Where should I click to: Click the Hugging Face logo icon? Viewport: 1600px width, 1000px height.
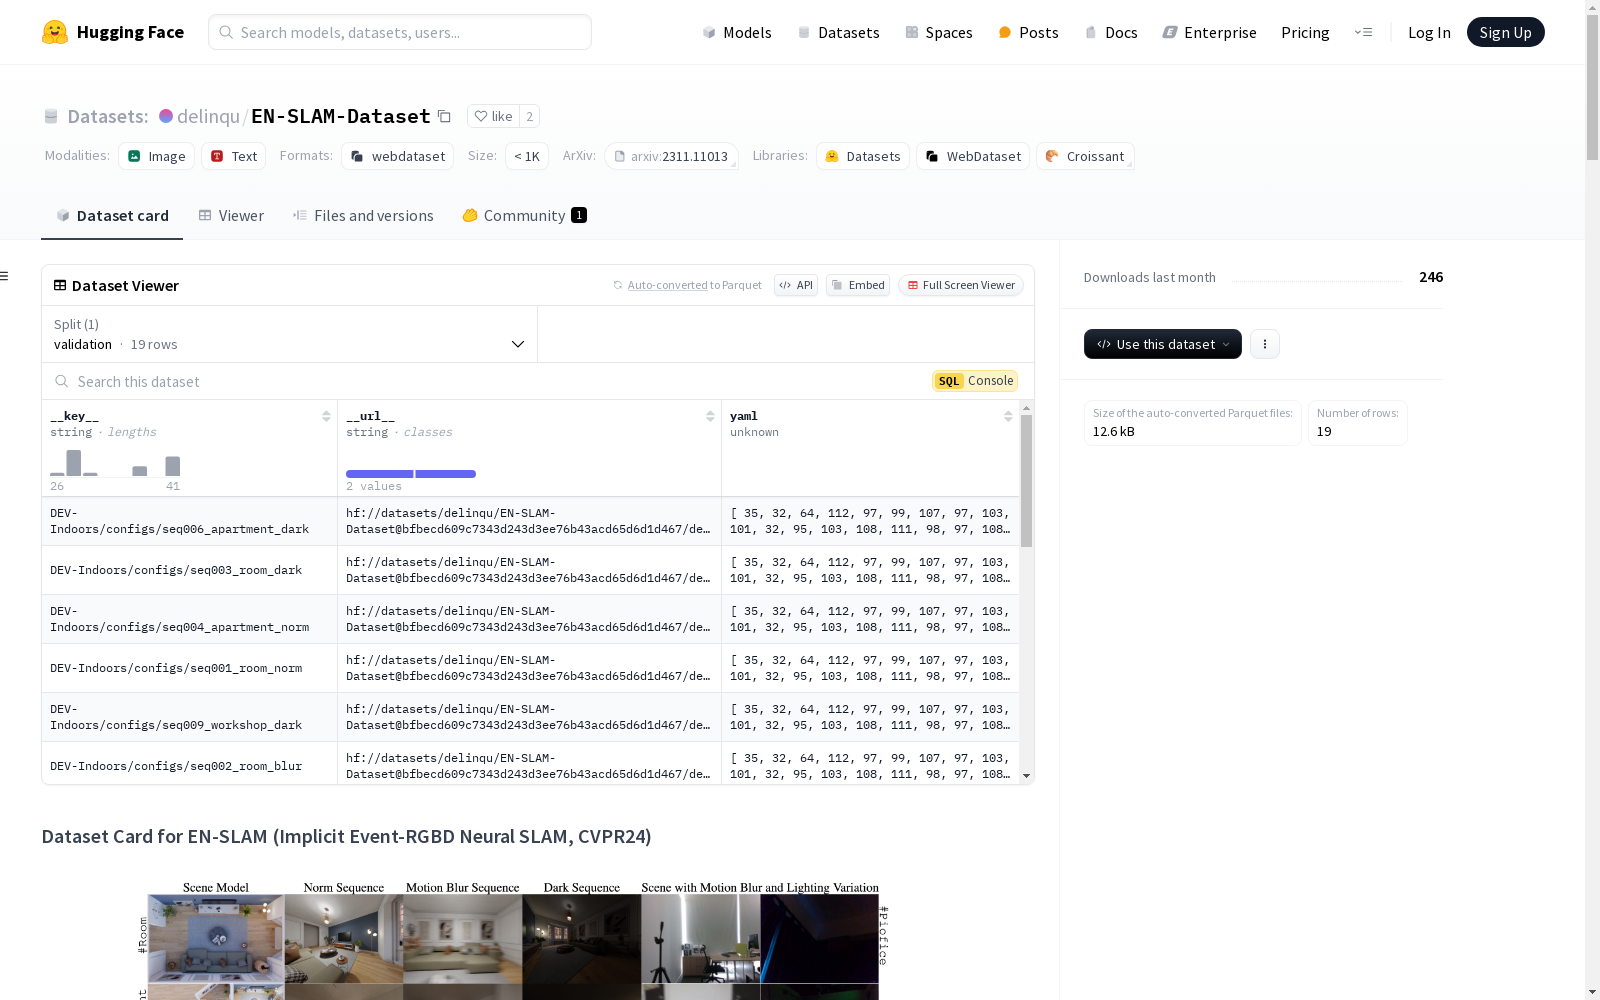55,32
